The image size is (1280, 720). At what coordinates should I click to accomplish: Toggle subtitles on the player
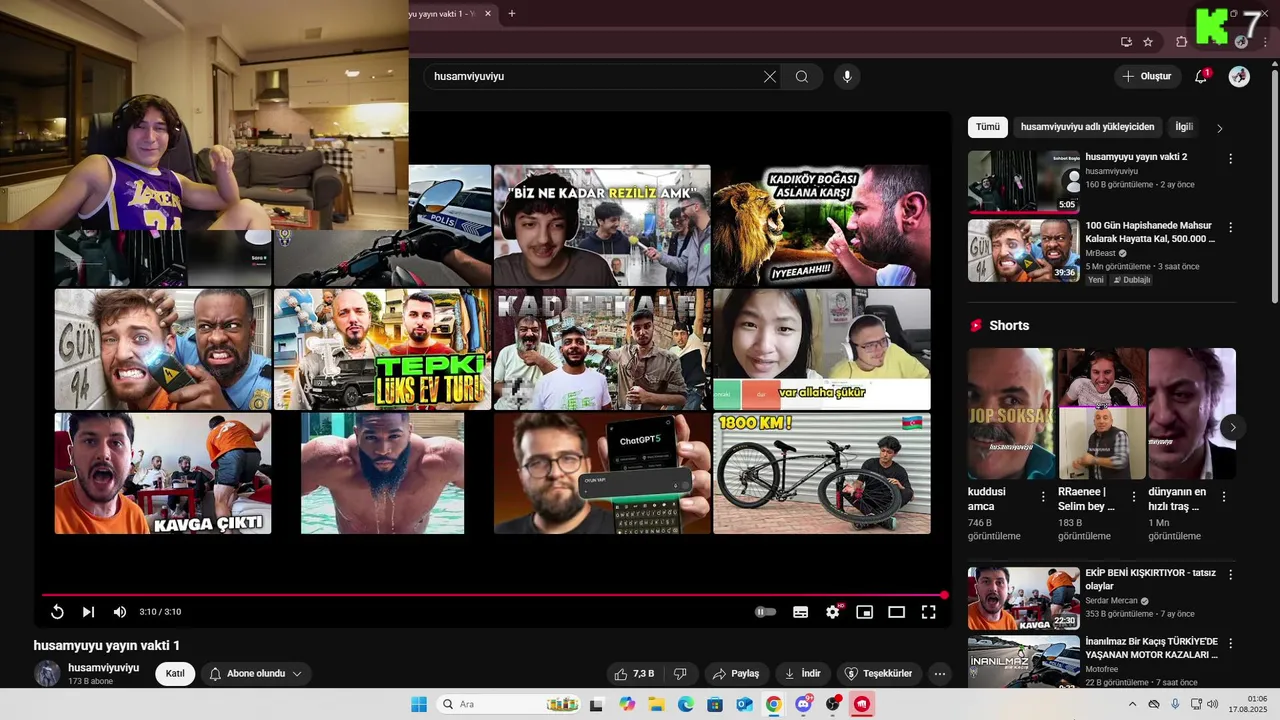[x=800, y=612]
